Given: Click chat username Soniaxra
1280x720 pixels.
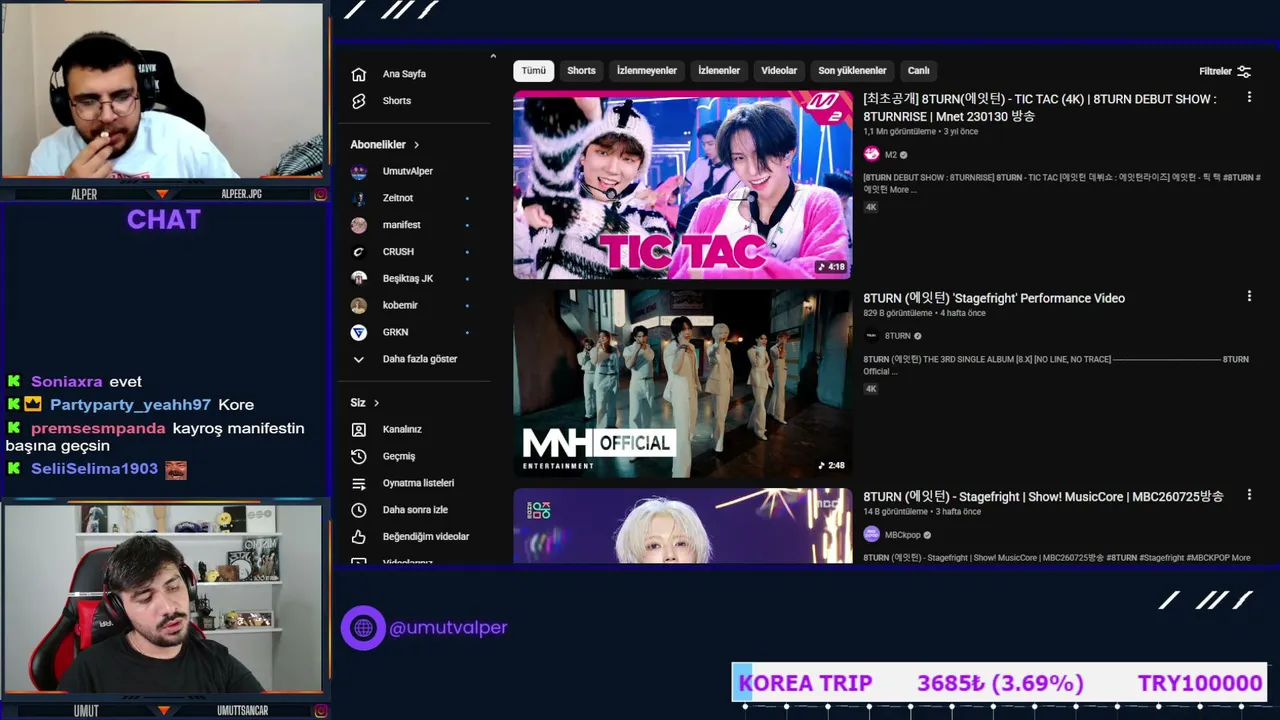Looking at the screenshot, I should pos(66,382).
